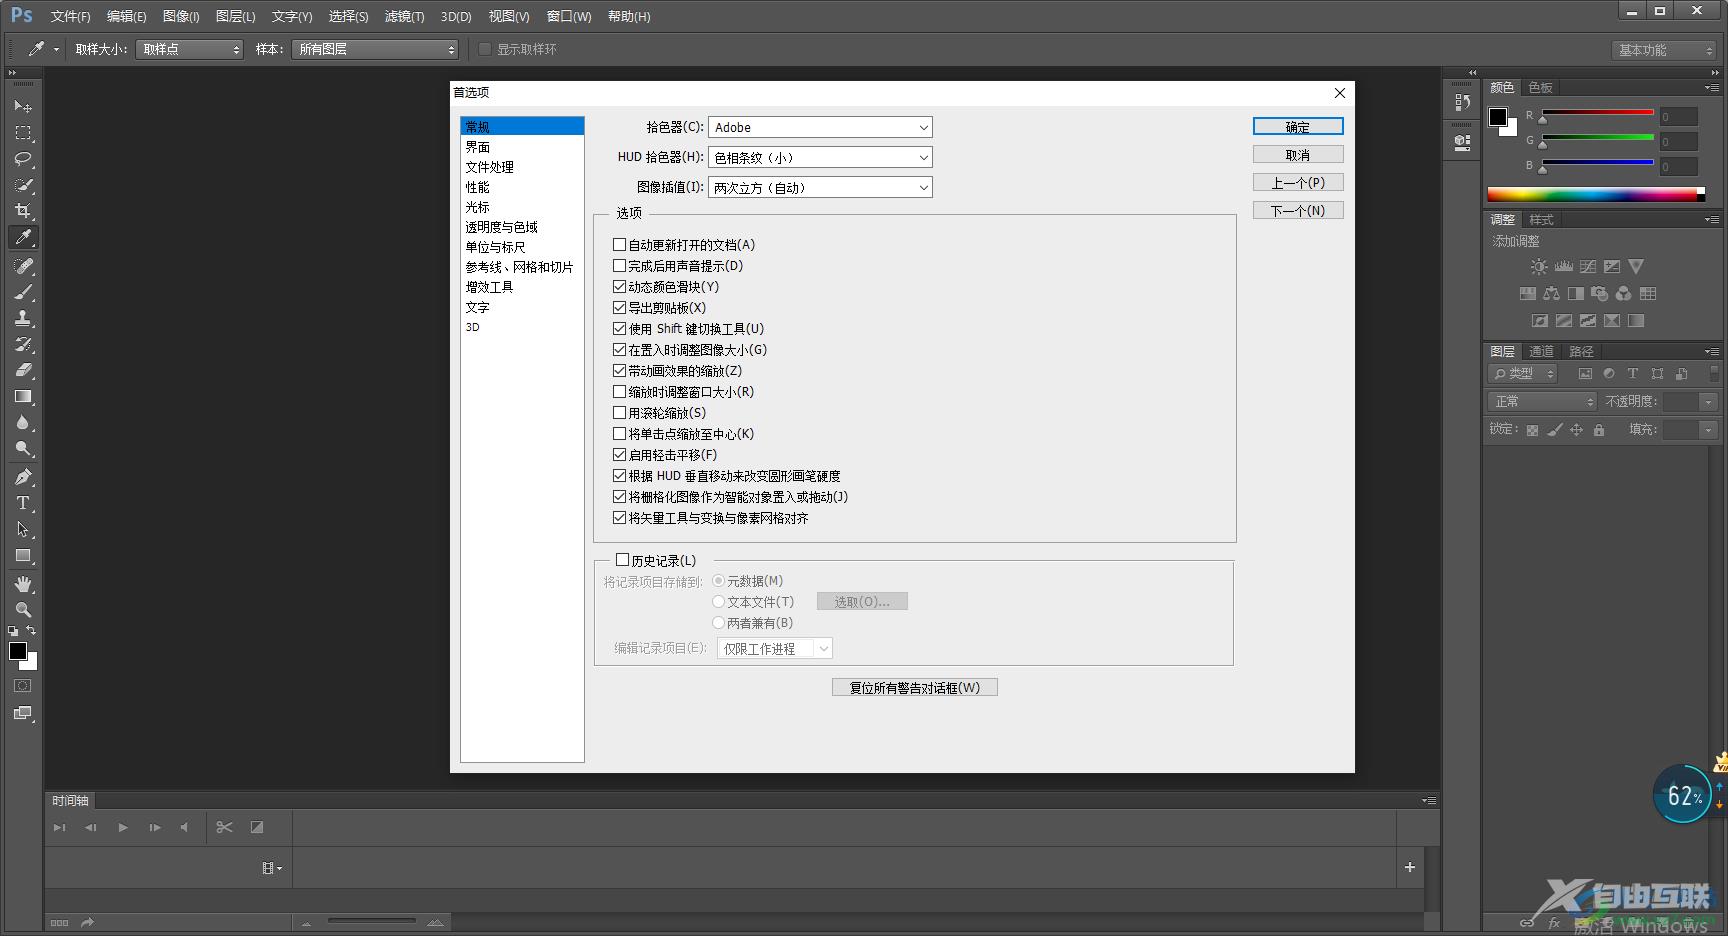Select the Clone Stamp tool
Image resolution: width=1728 pixels, height=936 pixels.
click(23, 318)
